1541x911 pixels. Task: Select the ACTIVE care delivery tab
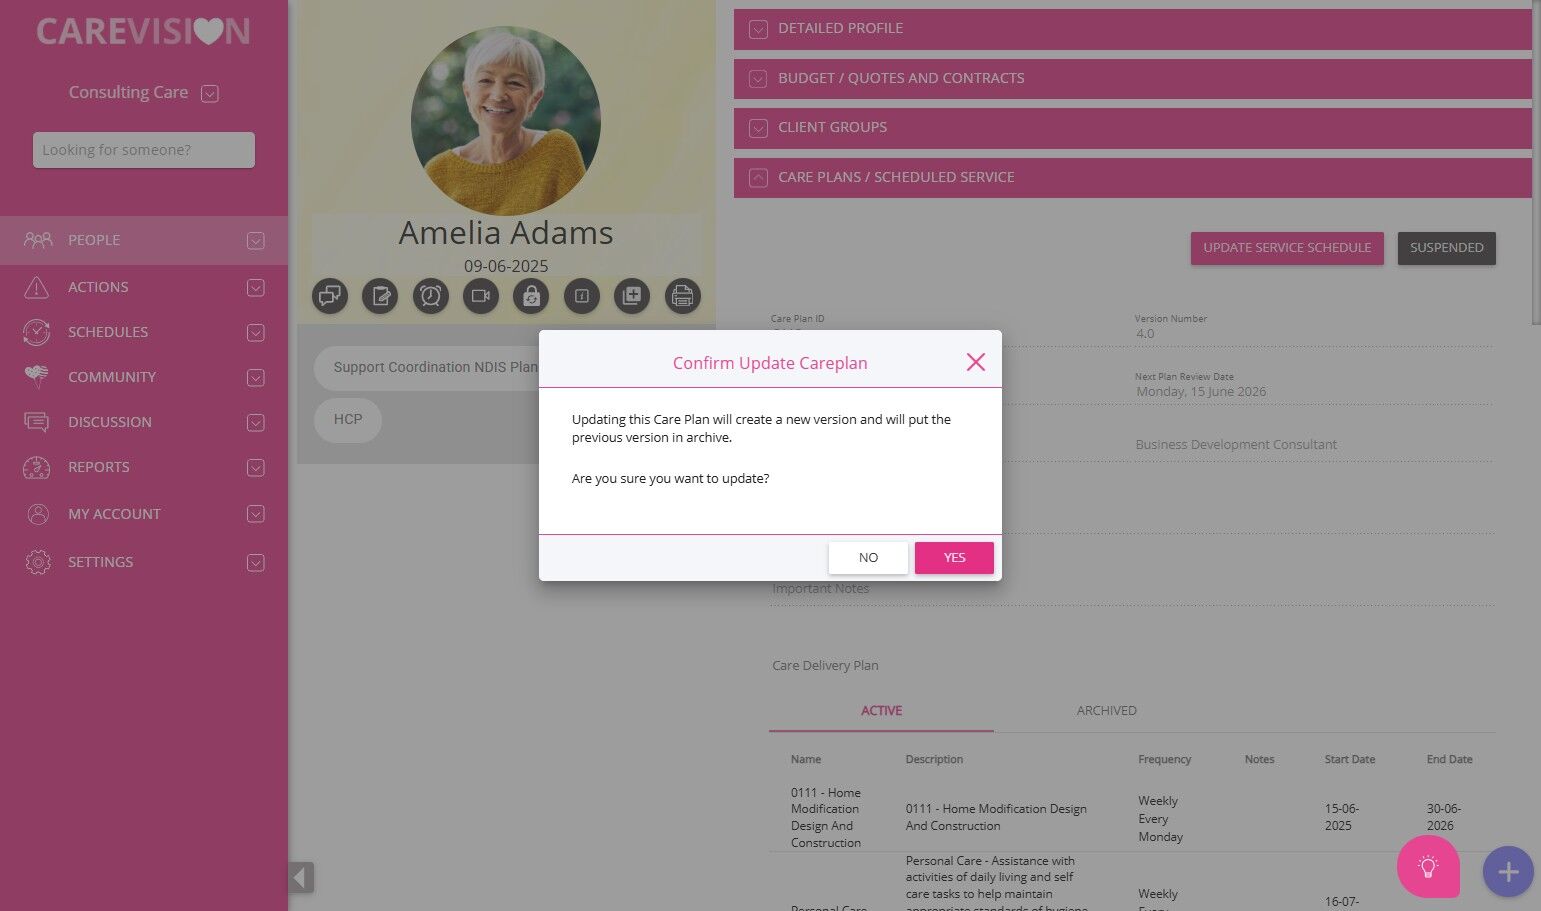coord(881,711)
